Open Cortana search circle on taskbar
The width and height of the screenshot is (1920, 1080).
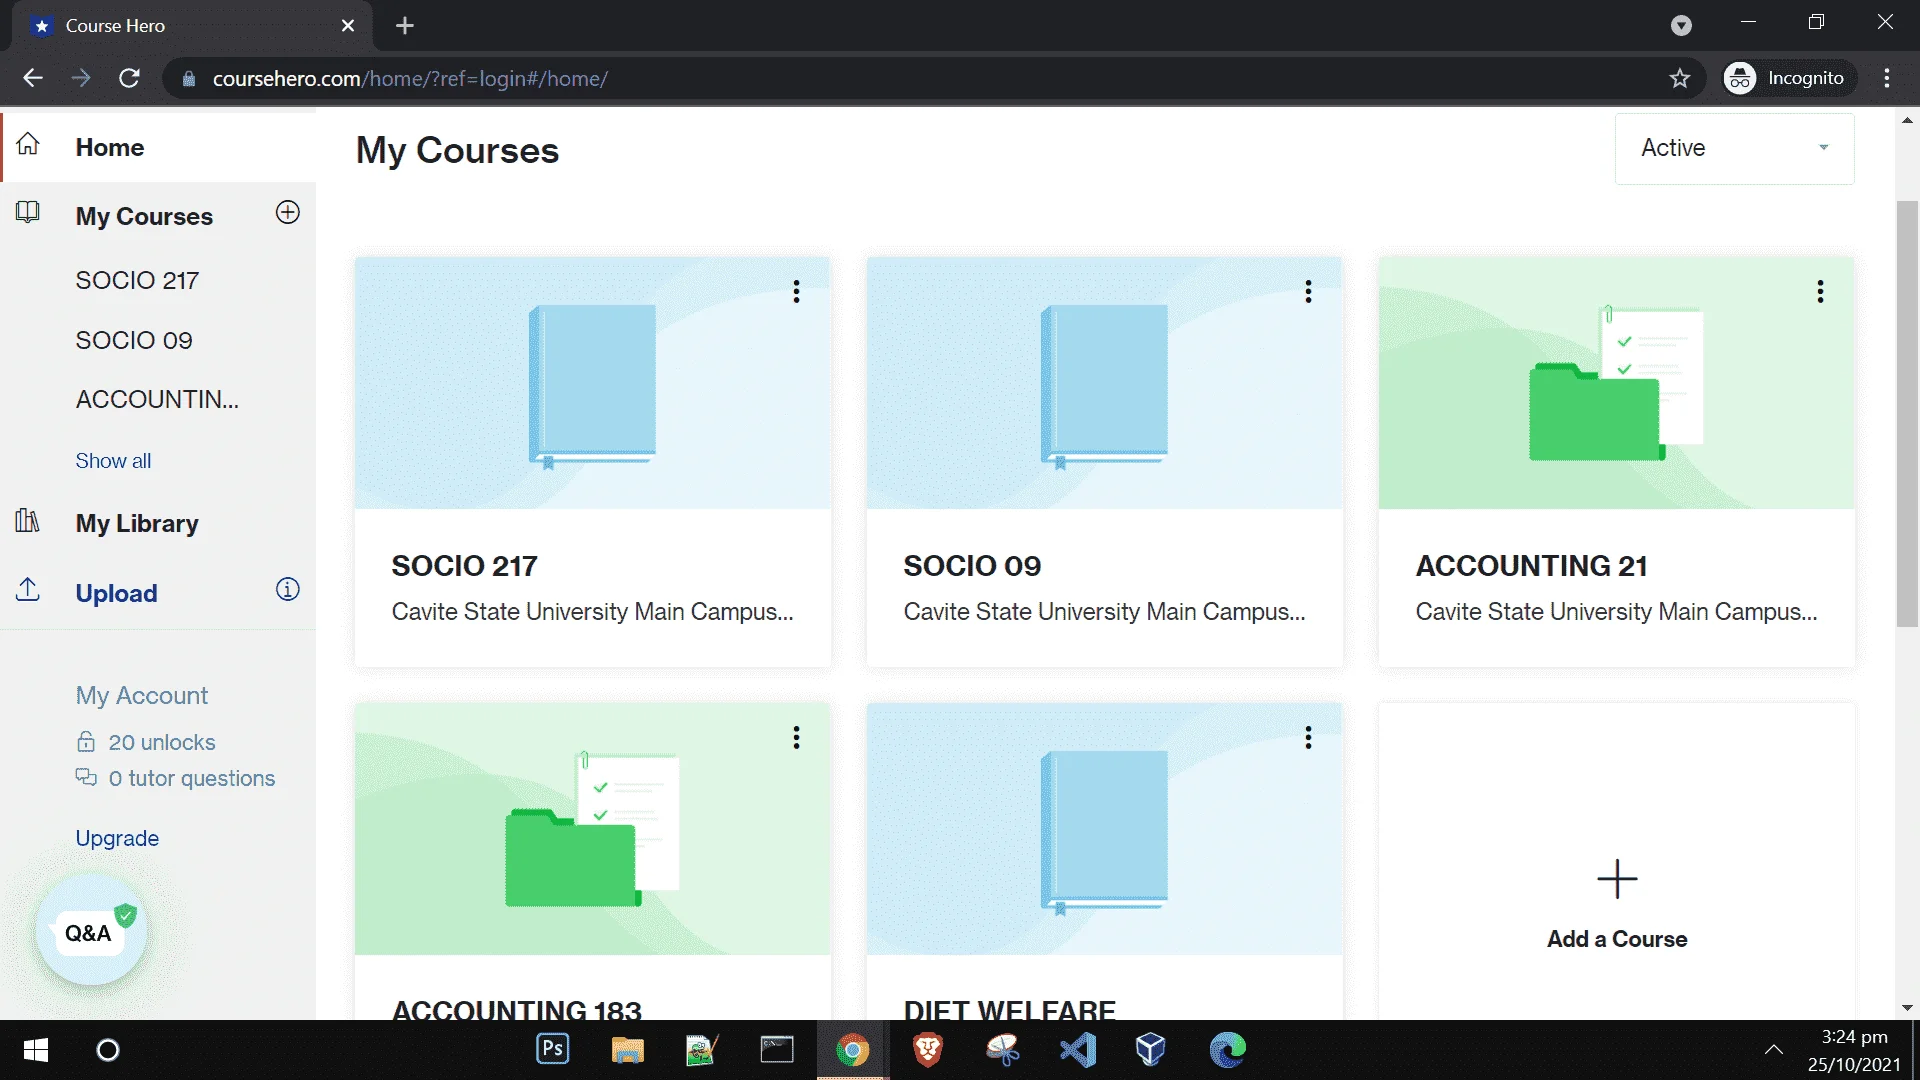tap(108, 1050)
